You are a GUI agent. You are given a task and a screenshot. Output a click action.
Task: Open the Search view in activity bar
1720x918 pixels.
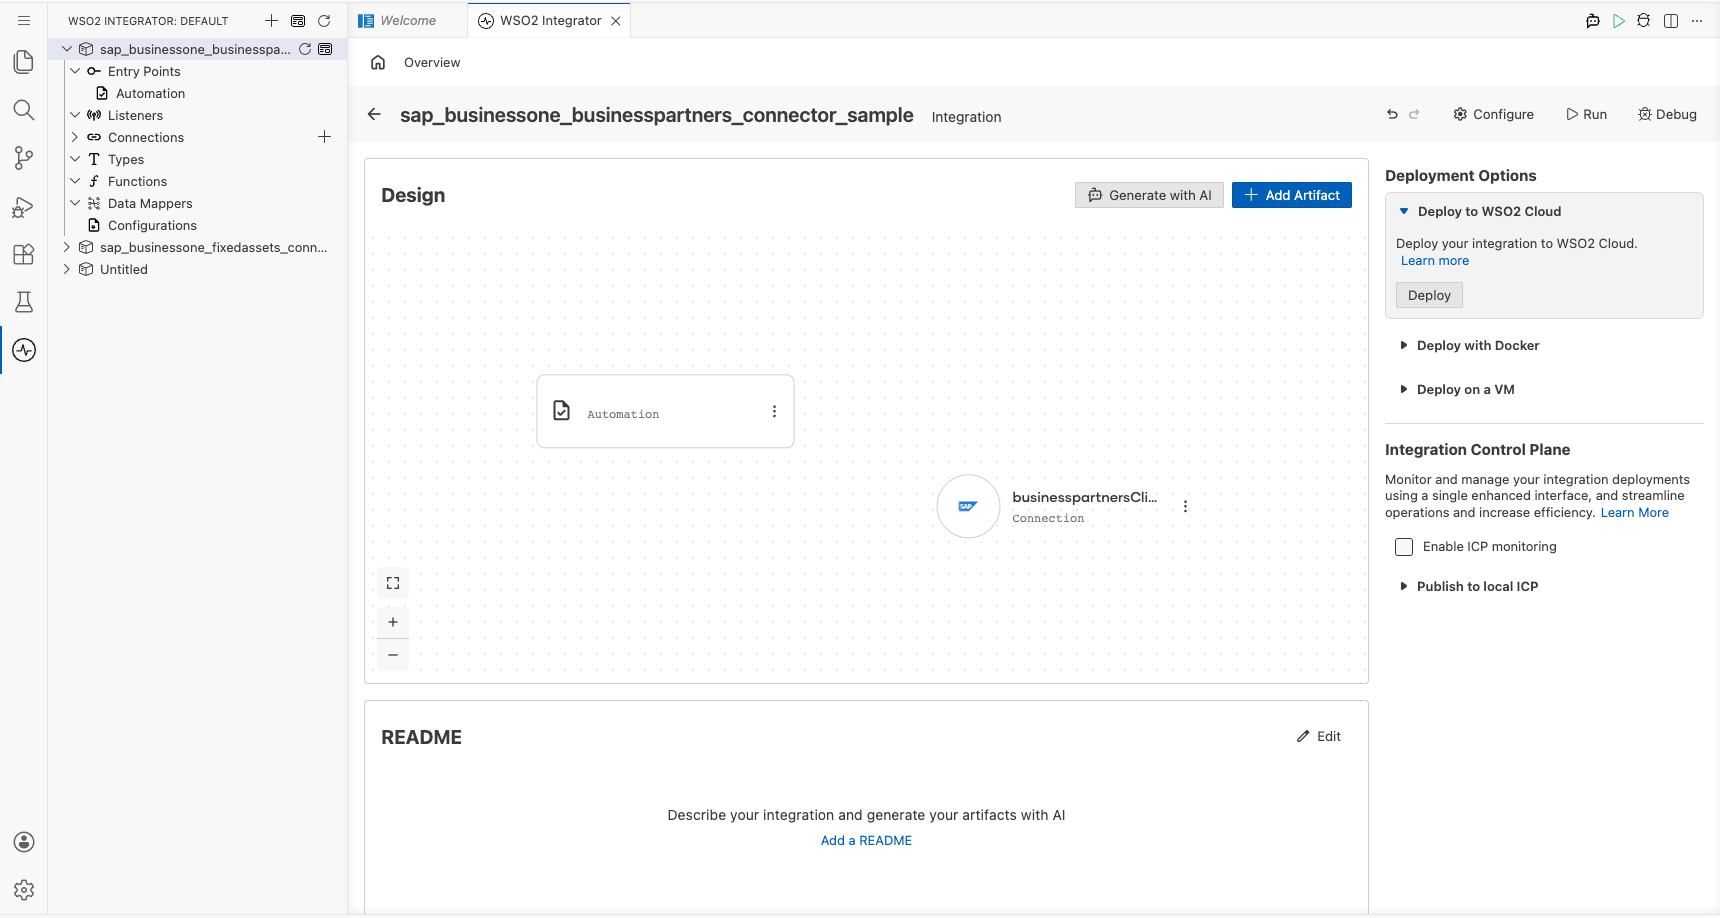24,110
